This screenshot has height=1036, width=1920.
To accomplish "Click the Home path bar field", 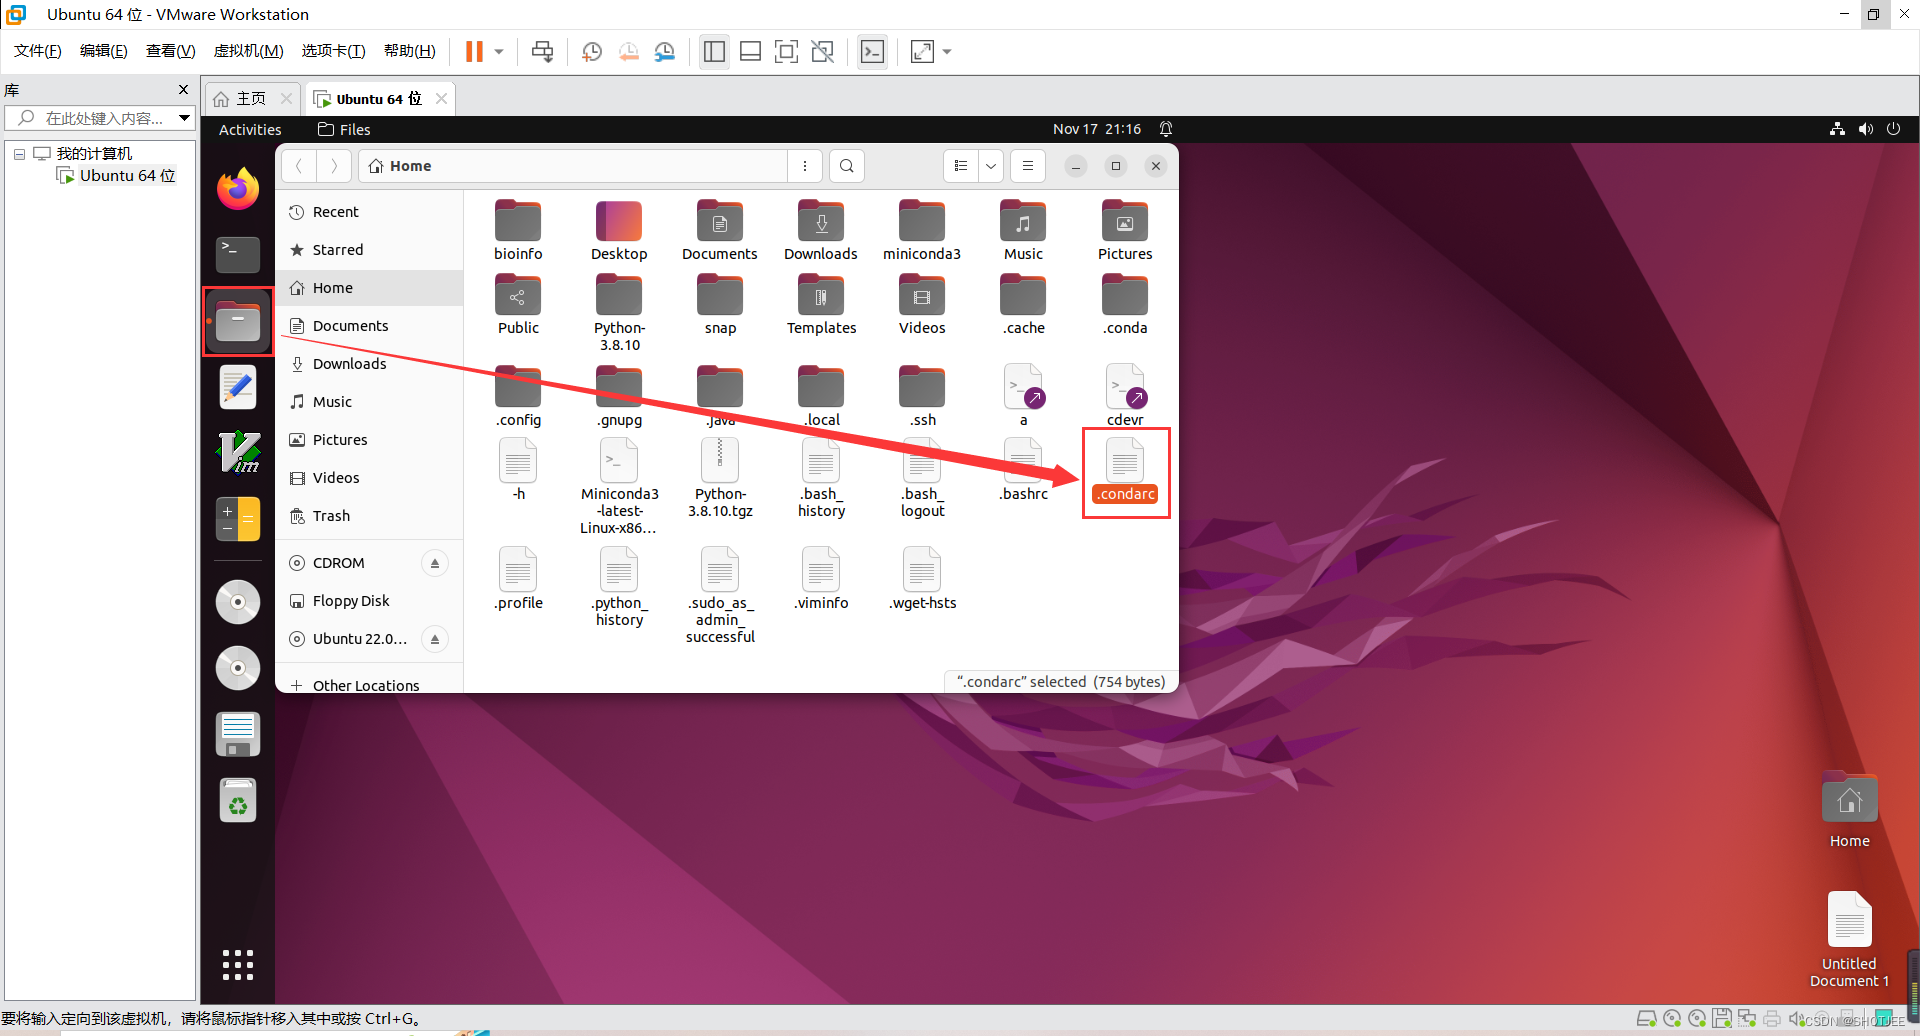I will 574,166.
